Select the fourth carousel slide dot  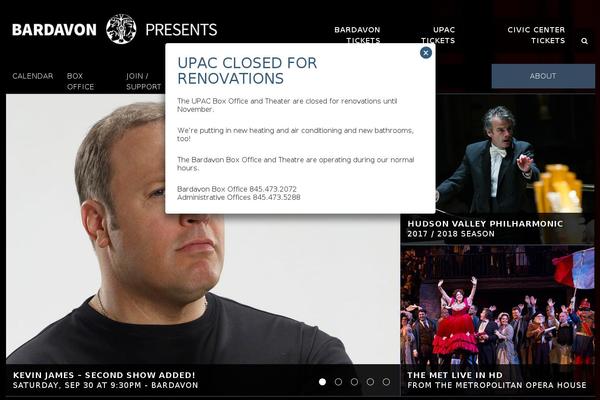(x=370, y=382)
